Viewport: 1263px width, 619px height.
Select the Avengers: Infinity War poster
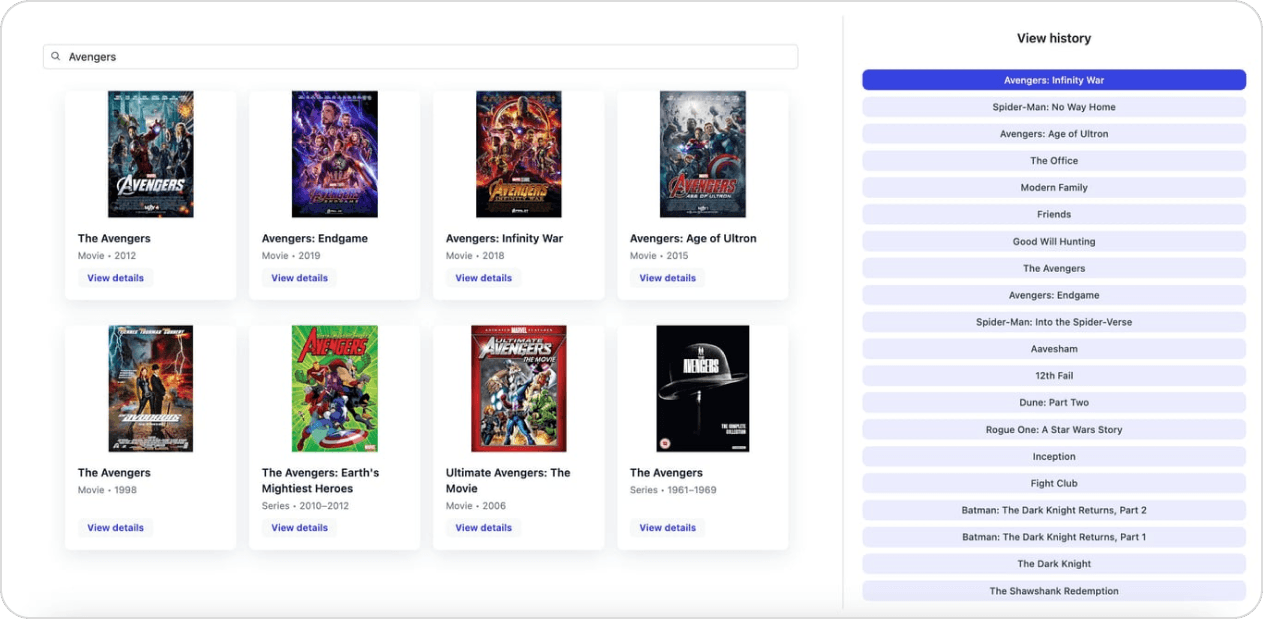click(x=518, y=154)
